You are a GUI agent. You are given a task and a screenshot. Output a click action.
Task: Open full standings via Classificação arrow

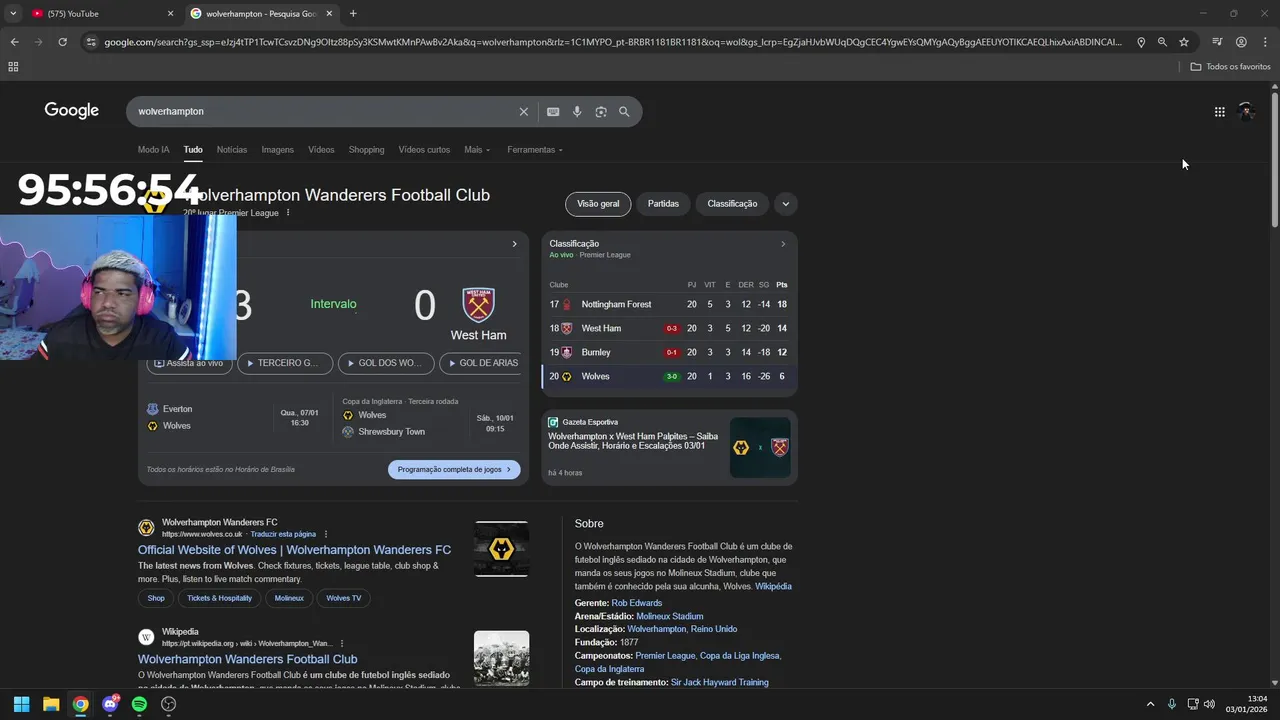(783, 244)
